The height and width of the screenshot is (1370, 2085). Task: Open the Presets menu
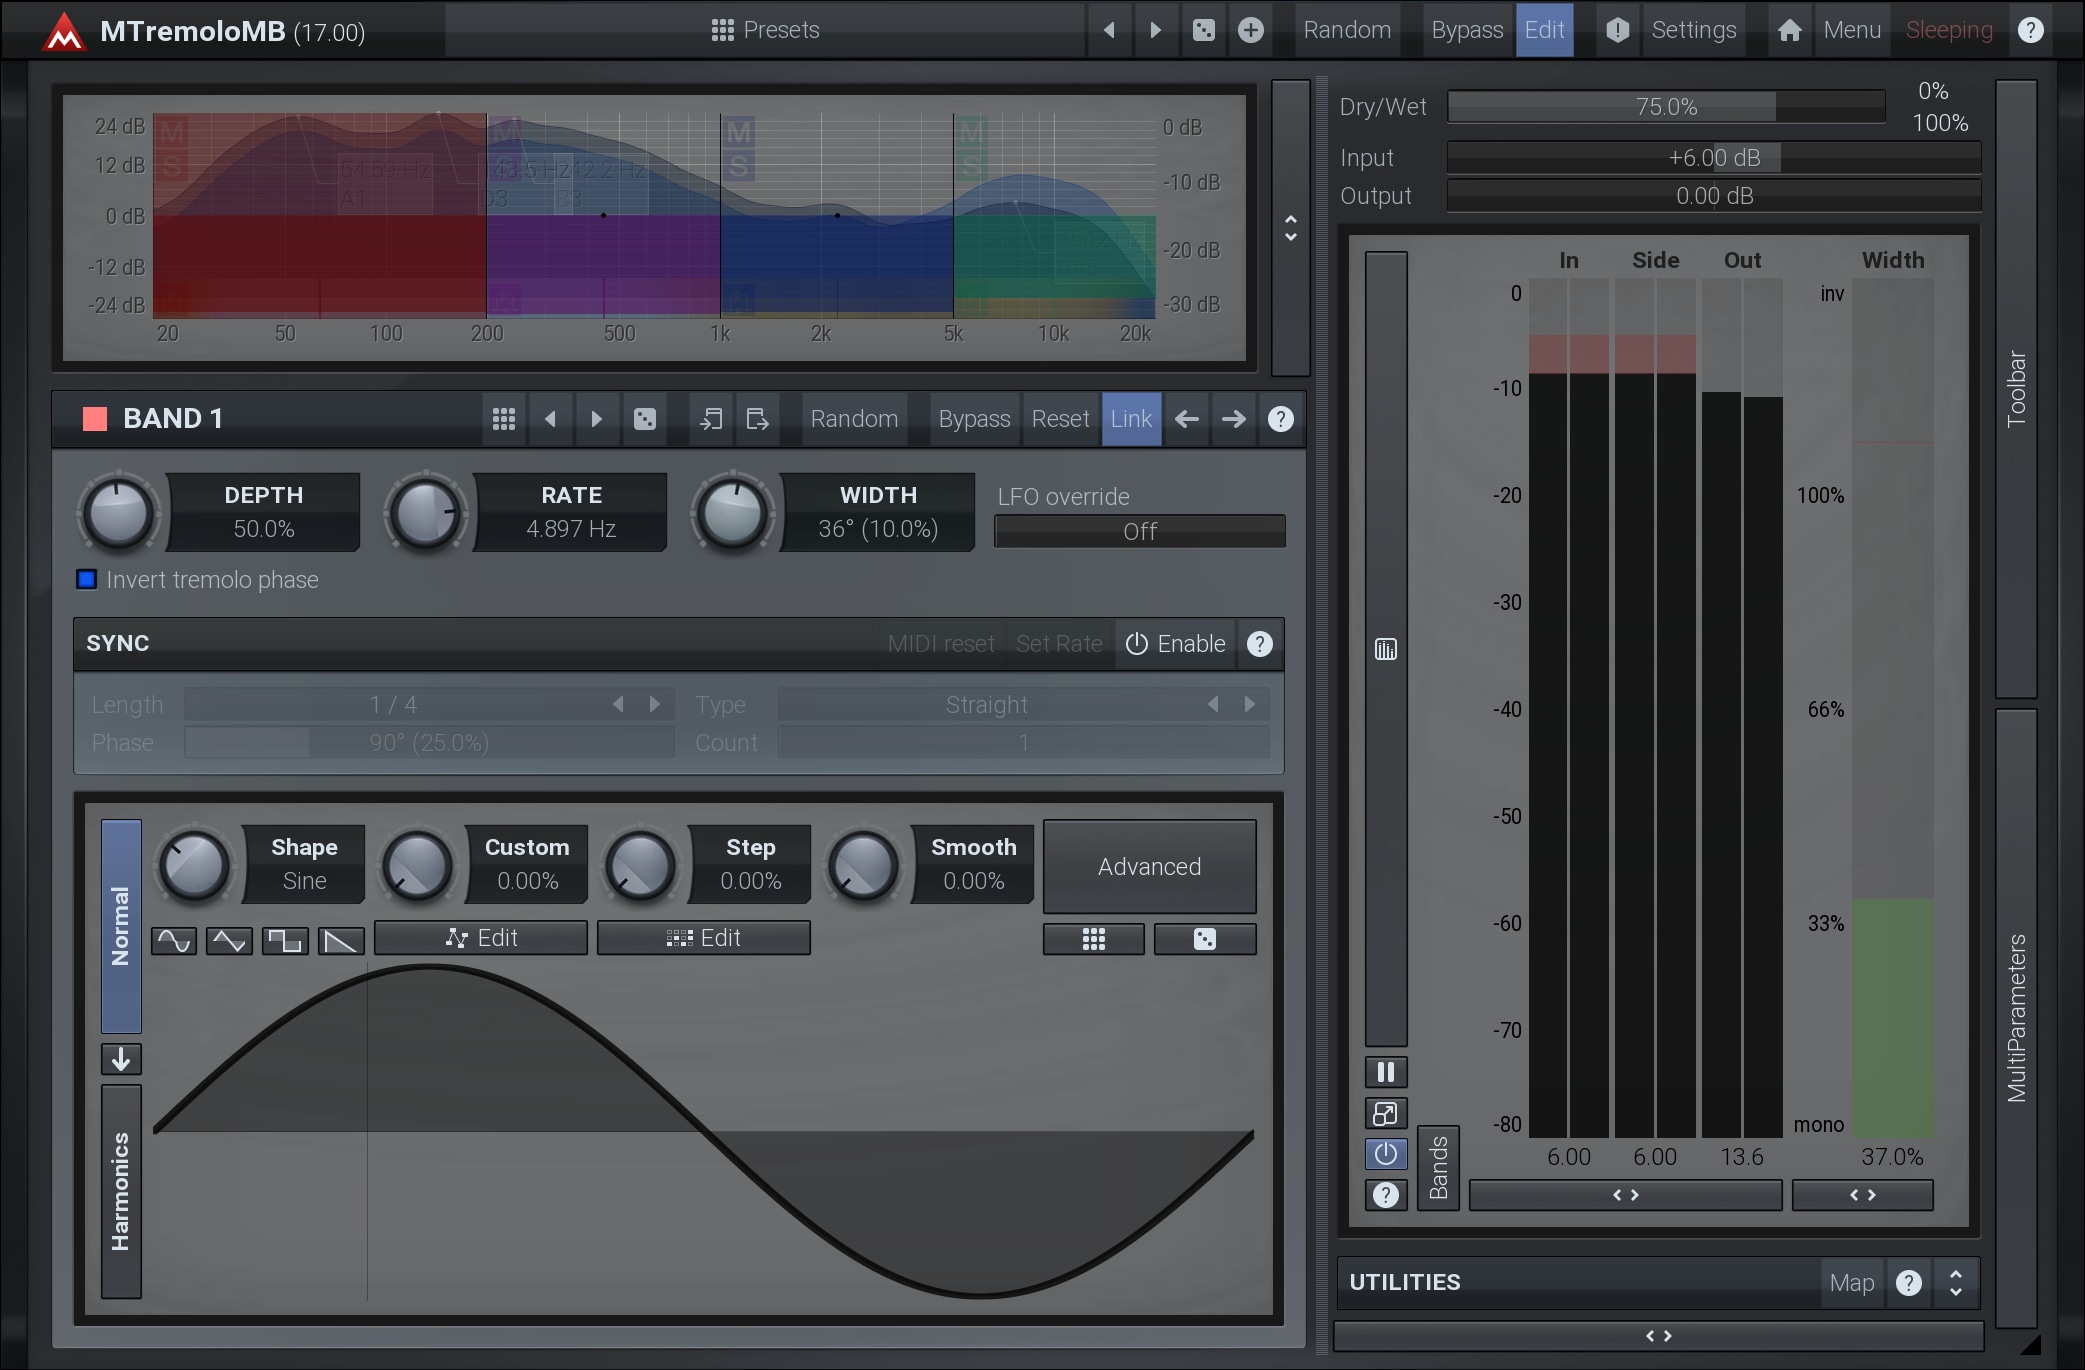tap(765, 30)
